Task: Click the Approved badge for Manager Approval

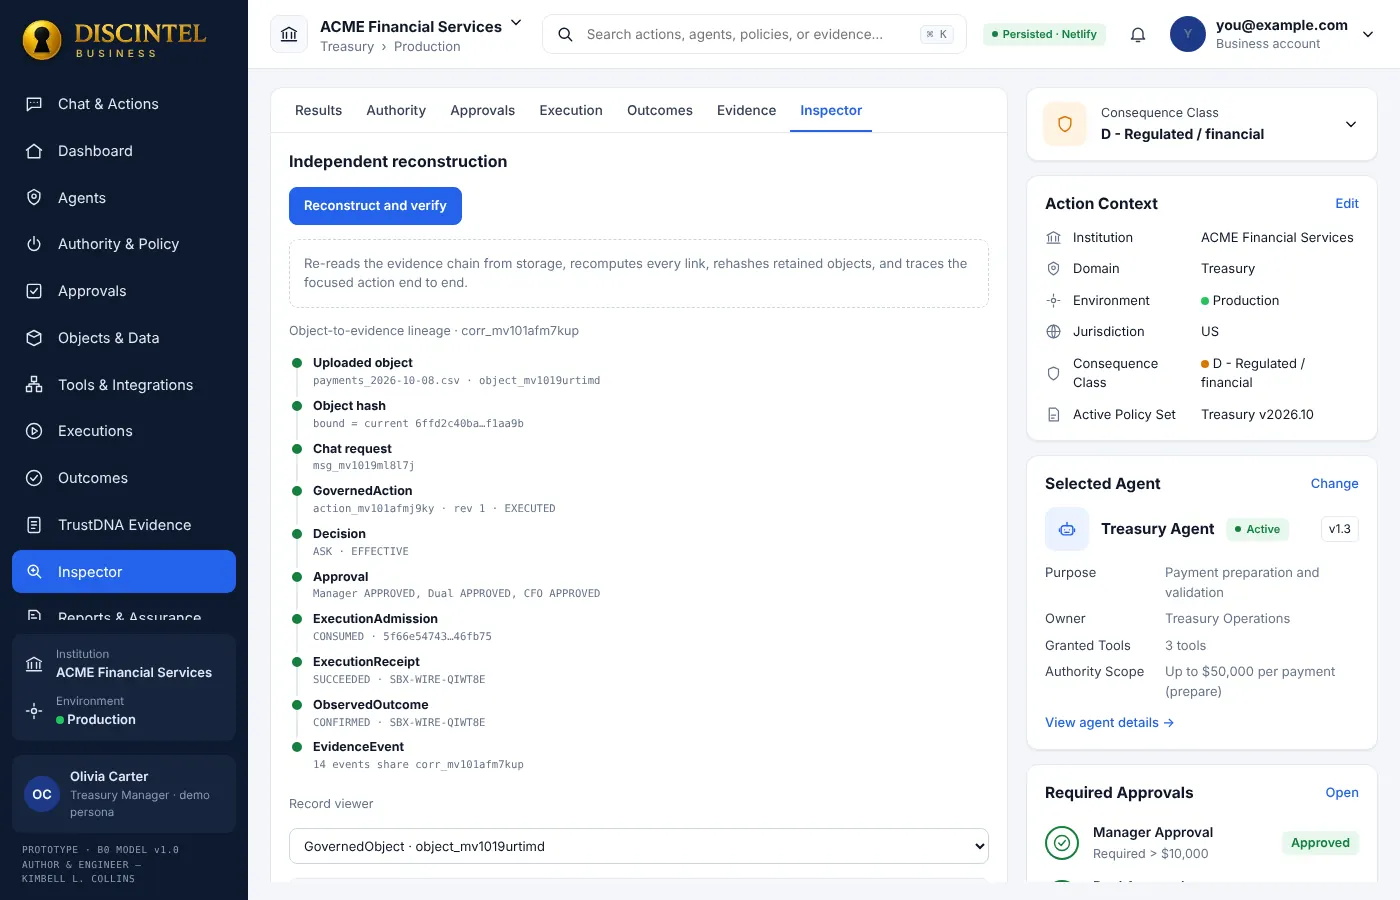Action: (1320, 843)
